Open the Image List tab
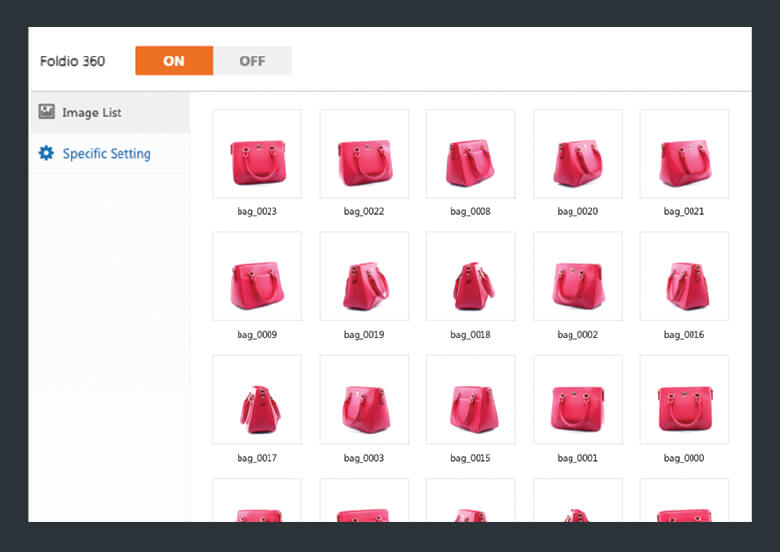This screenshot has height=552, width=780. click(x=110, y=112)
